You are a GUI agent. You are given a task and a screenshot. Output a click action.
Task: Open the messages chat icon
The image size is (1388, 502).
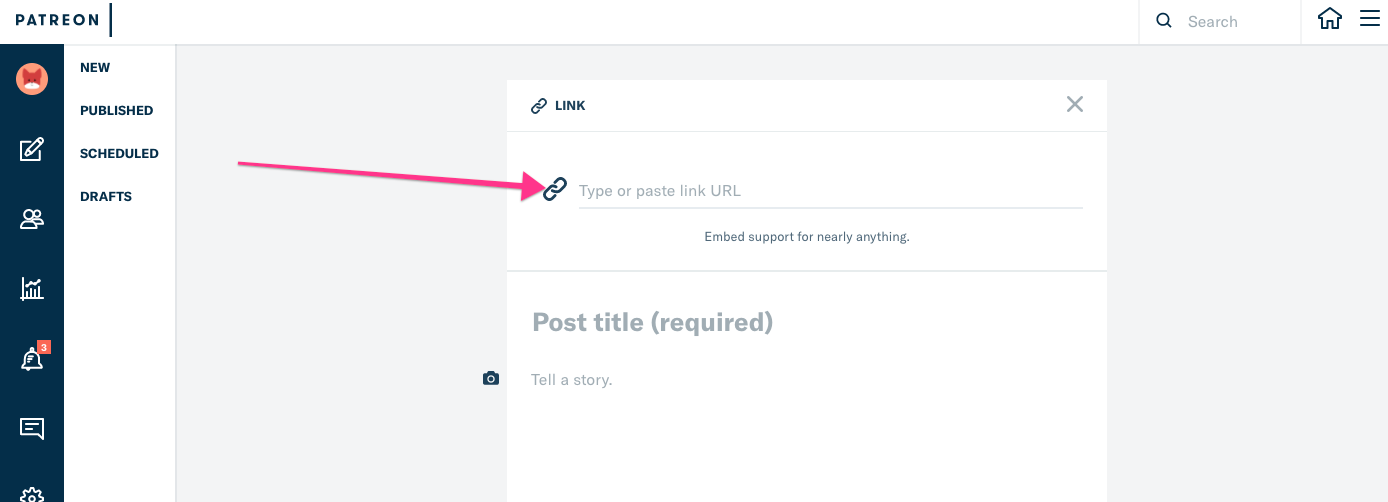tap(32, 429)
